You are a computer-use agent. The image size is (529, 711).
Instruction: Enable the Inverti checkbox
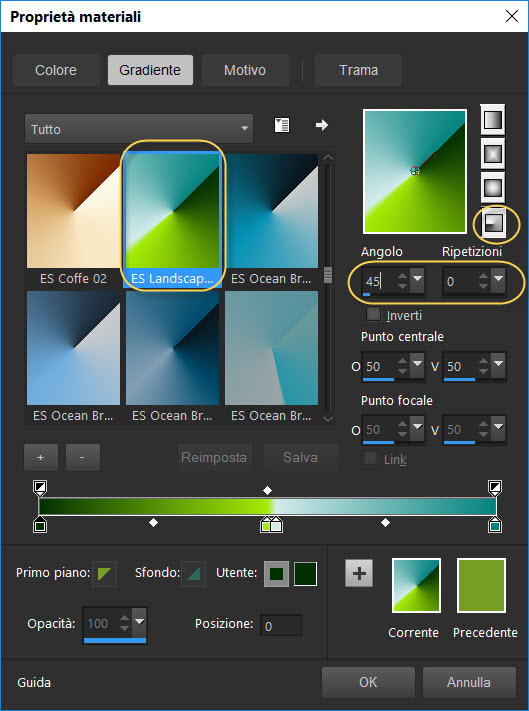point(373,314)
